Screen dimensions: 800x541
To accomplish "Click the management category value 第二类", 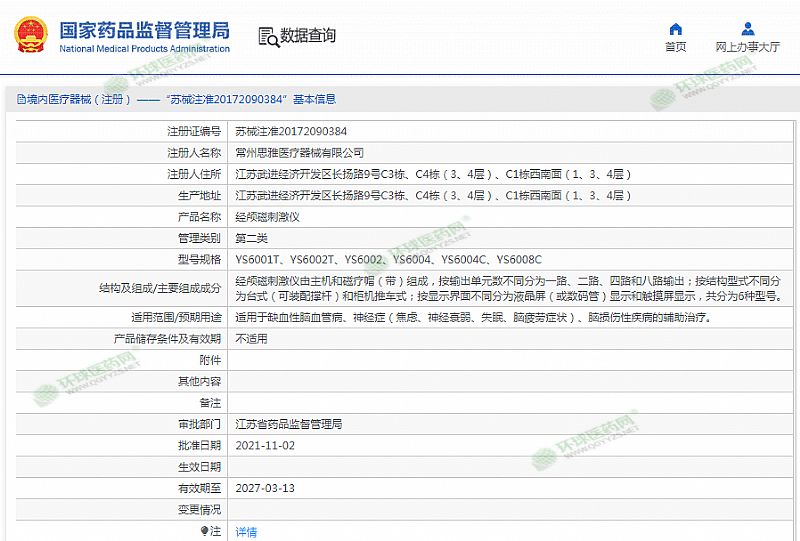I will pyautogui.click(x=251, y=238).
